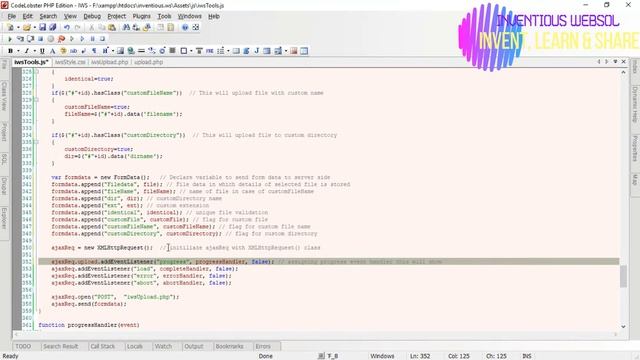Expand the Italic options dropdown

tap(34, 51)
